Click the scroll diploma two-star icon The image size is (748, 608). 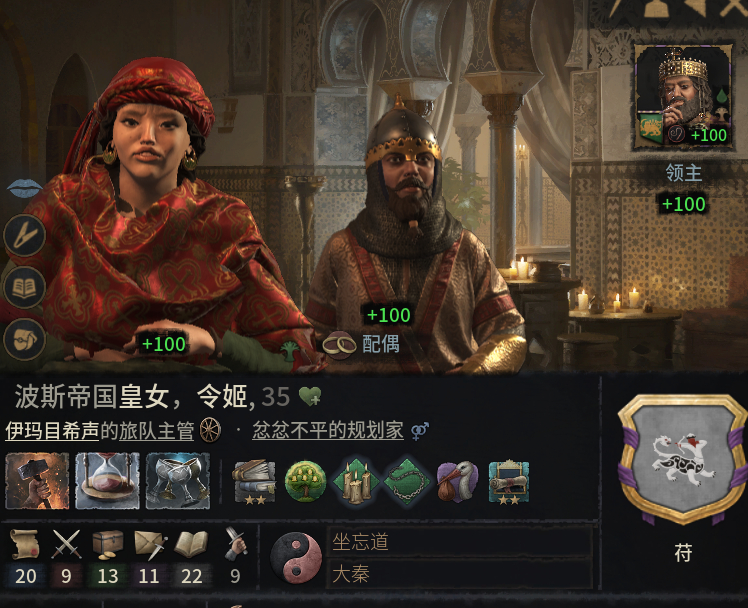509,482
